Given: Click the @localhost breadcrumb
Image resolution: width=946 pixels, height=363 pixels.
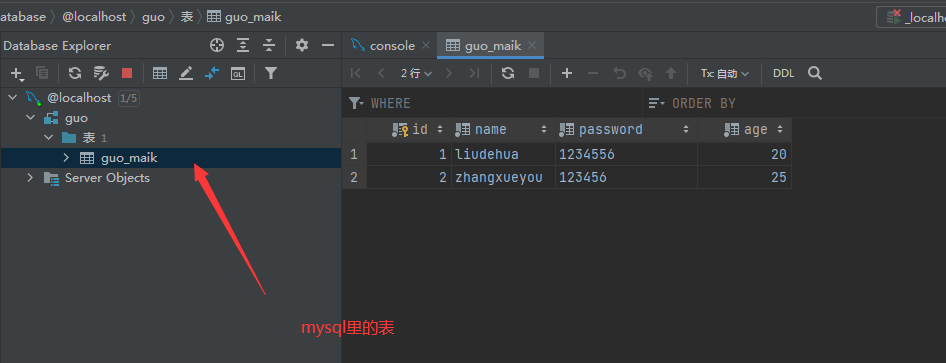Looking at the screenshot, I should coord(95,17).
